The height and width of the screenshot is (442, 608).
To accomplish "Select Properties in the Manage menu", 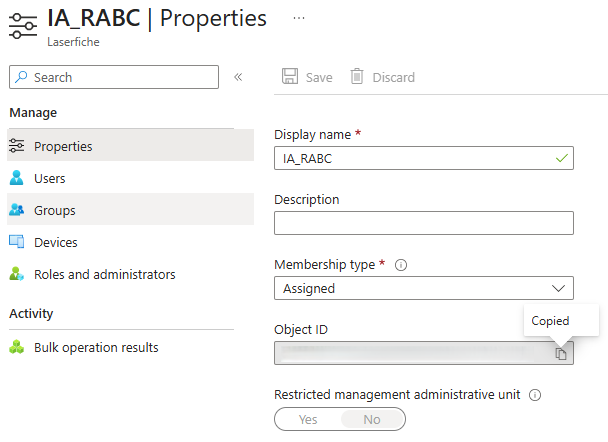I will 63,146.
